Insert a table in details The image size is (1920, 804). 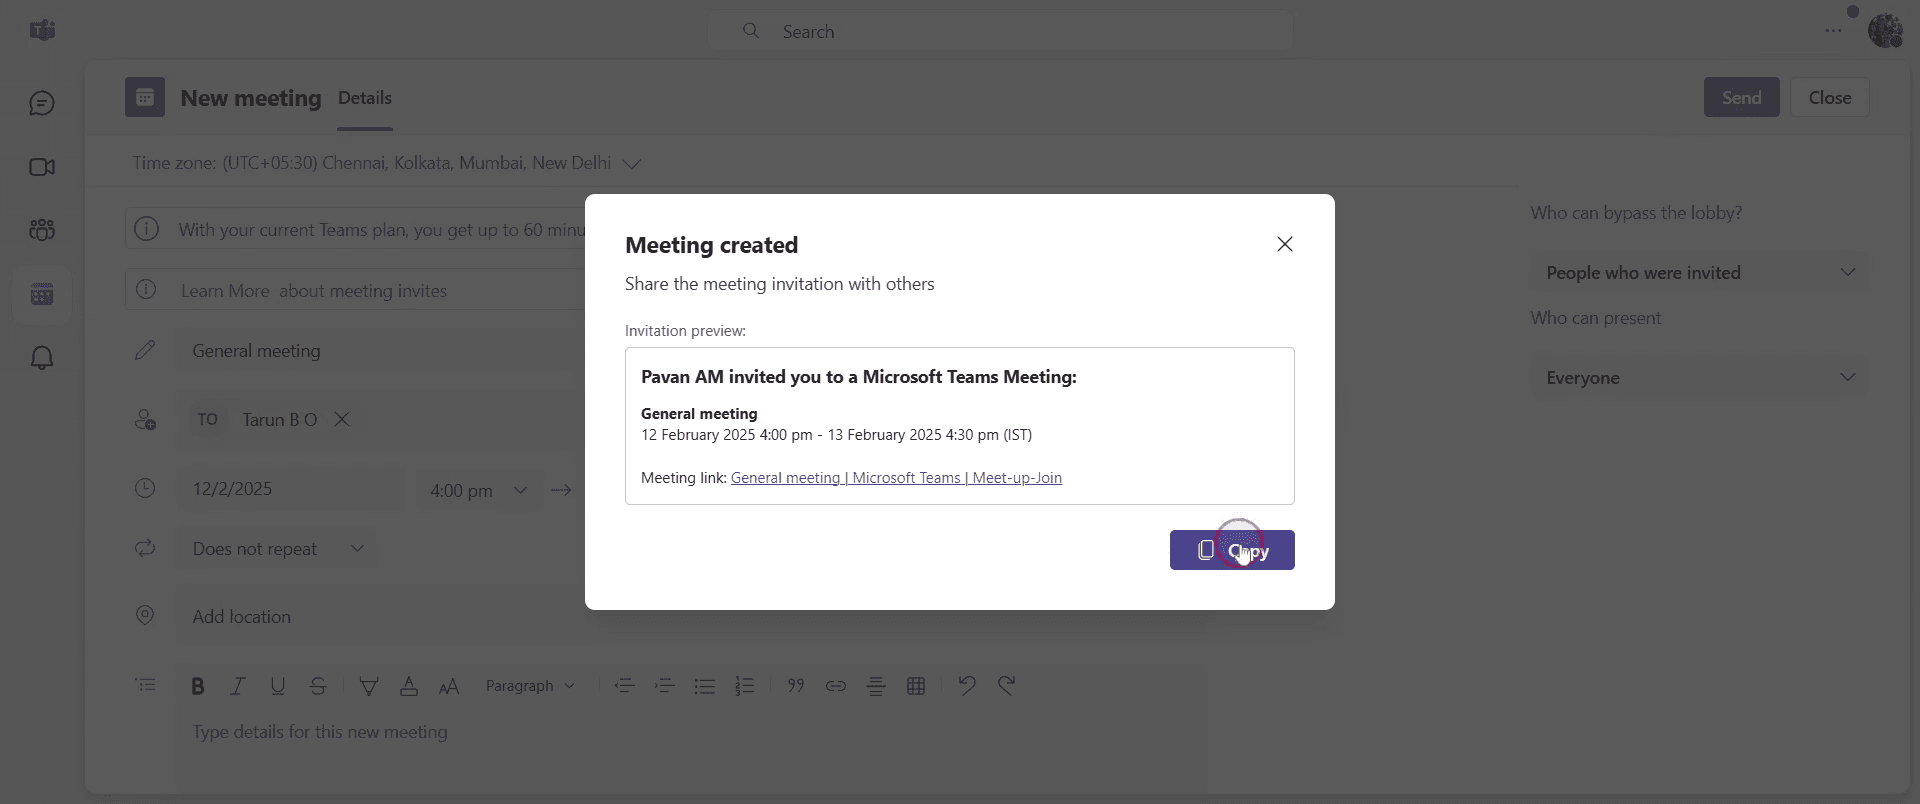pyautogui.click(x=916, y=686)
